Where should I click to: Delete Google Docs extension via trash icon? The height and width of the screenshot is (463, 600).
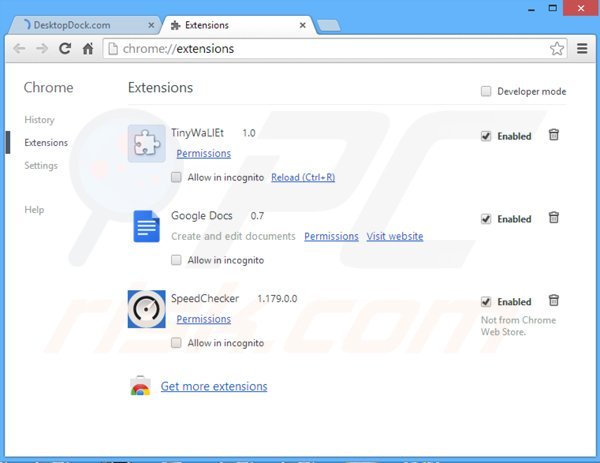click(x=553, y=218)
